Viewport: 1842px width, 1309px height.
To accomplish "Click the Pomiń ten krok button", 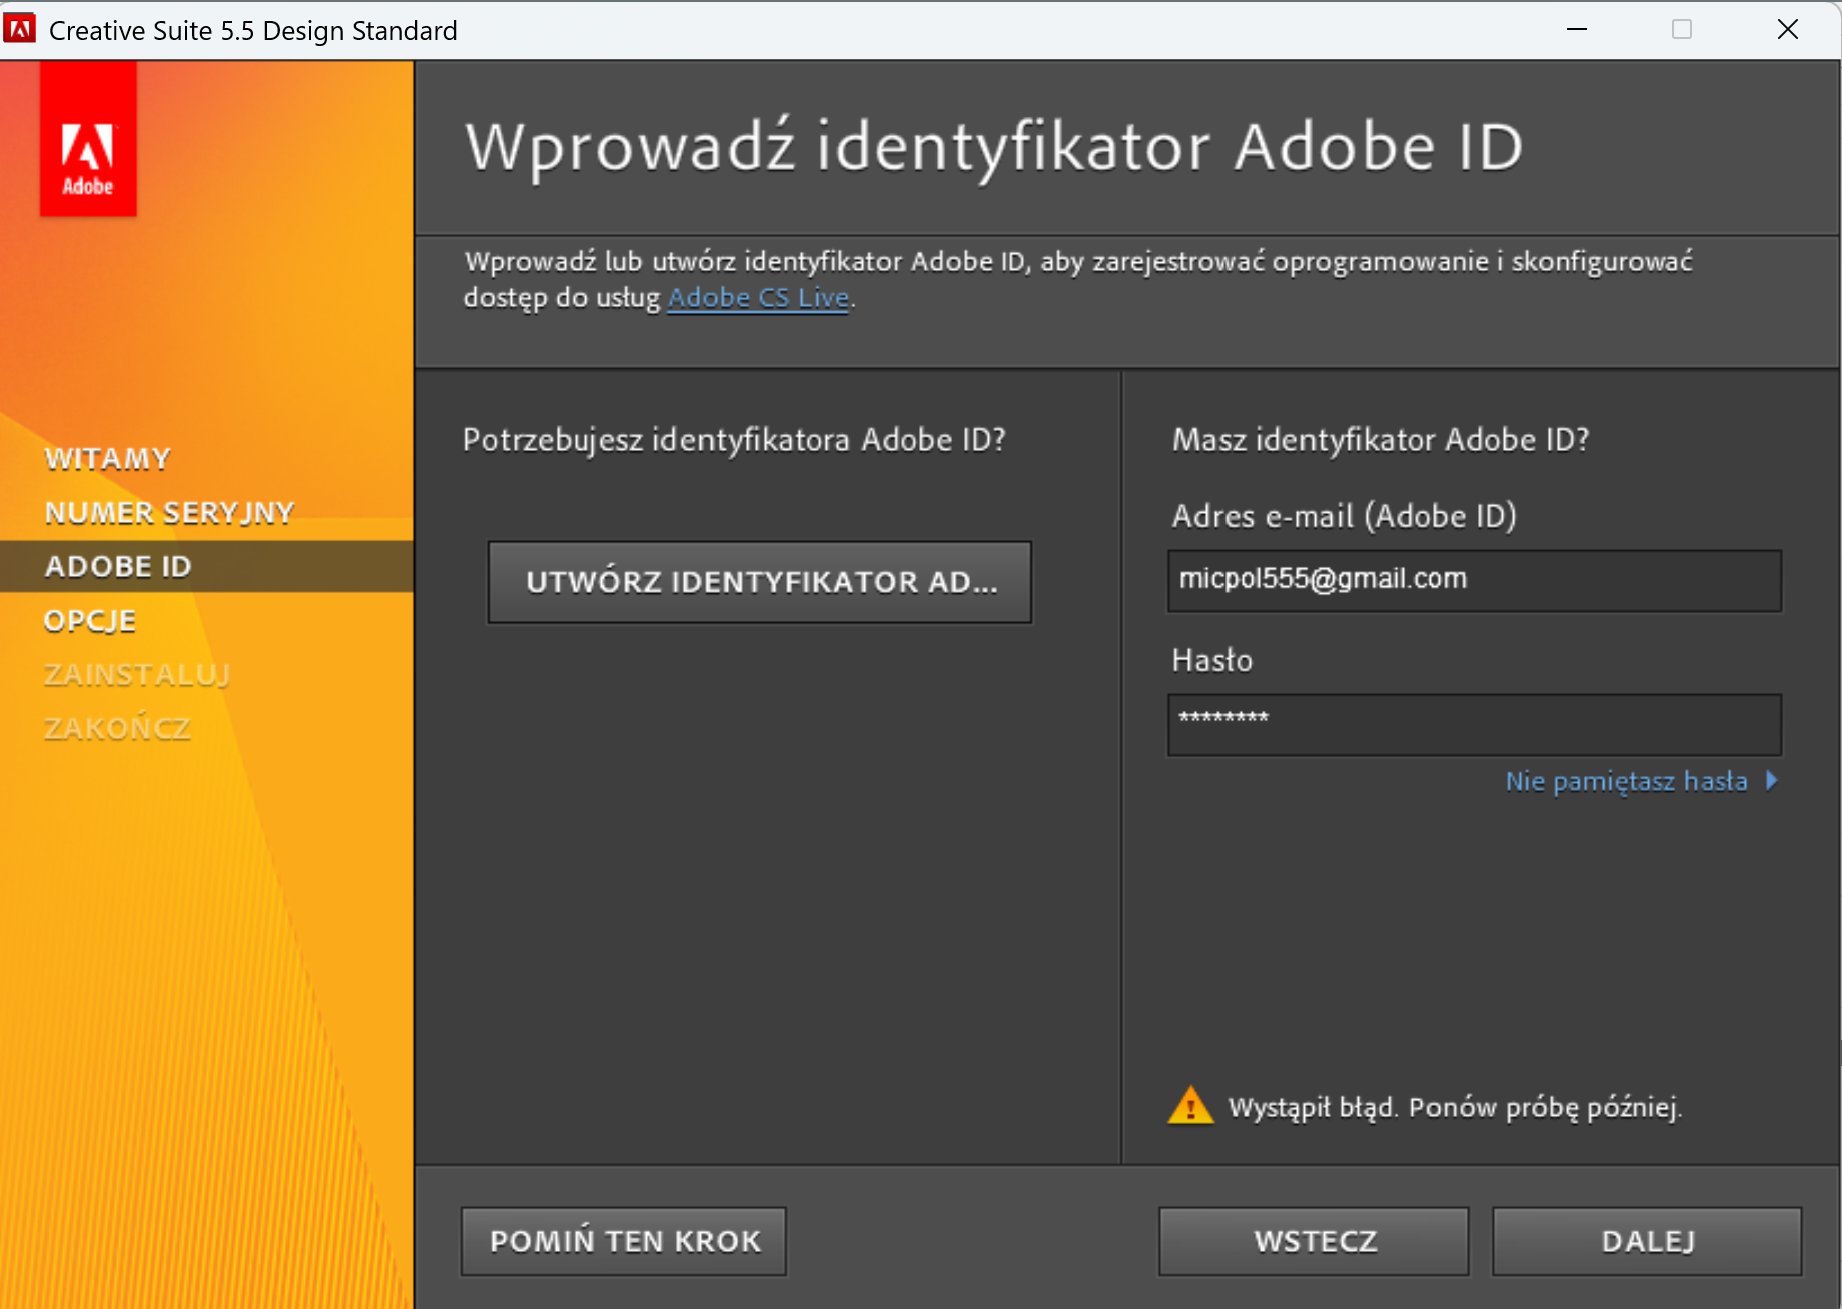I will pyautogui.click(x=624, y=1241).
